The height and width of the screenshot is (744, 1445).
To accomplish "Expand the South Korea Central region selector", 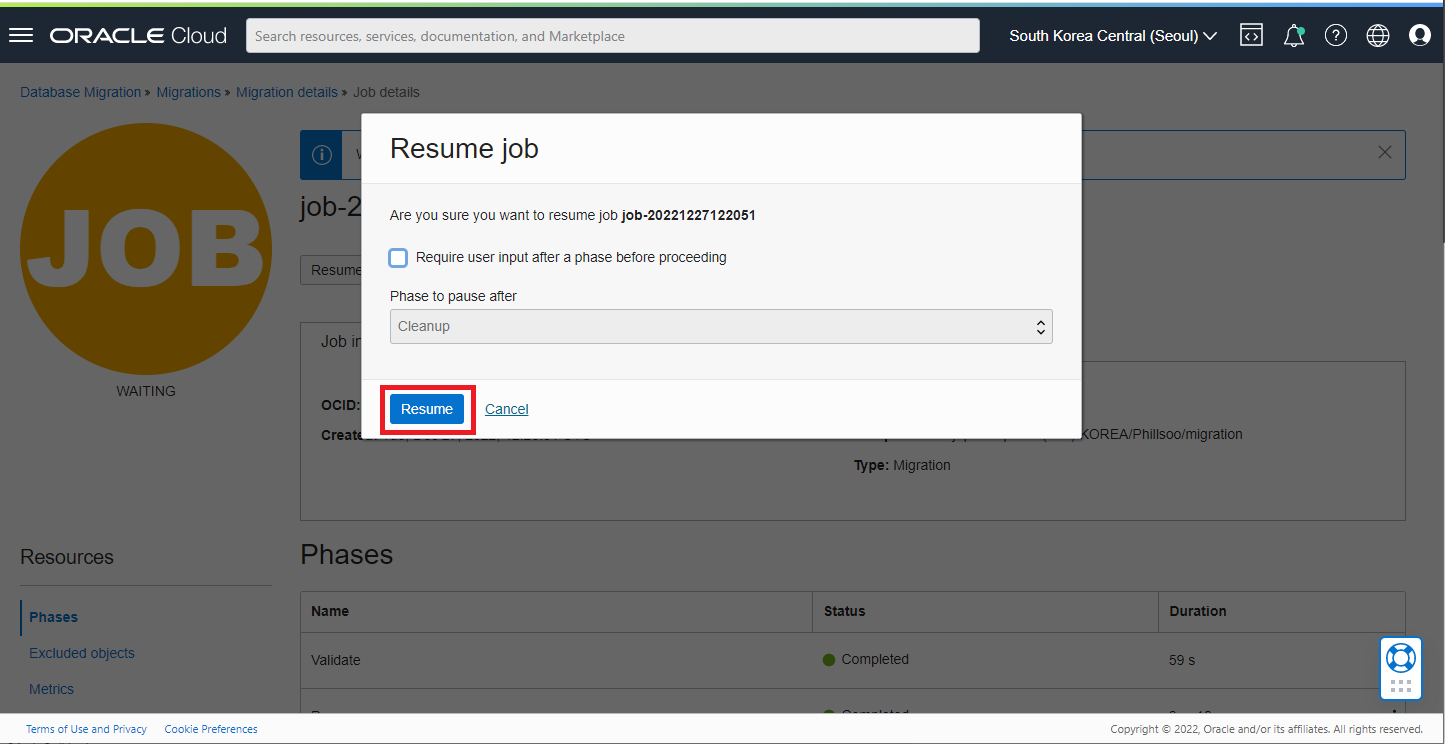I will pyautogui.click(x=1113, y=36).
